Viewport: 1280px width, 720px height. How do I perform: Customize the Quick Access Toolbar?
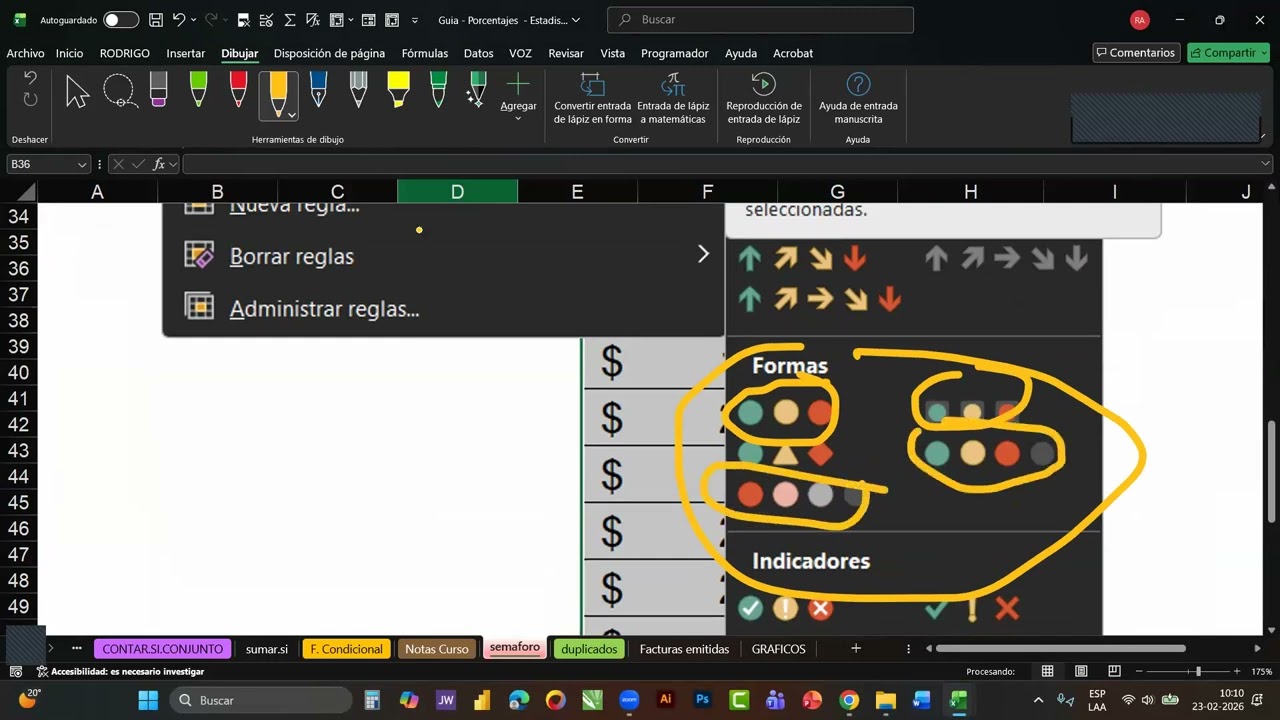(415, 20)
